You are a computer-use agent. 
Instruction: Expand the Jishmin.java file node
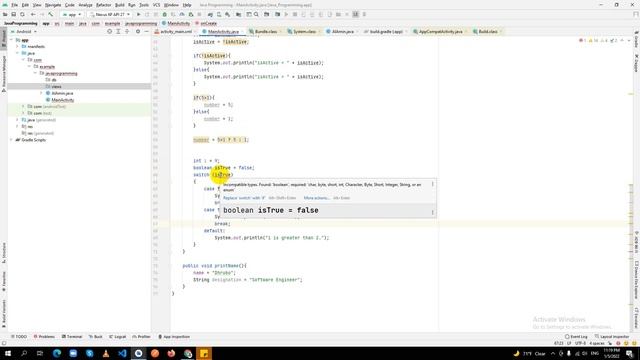click(x=41, y=93)
